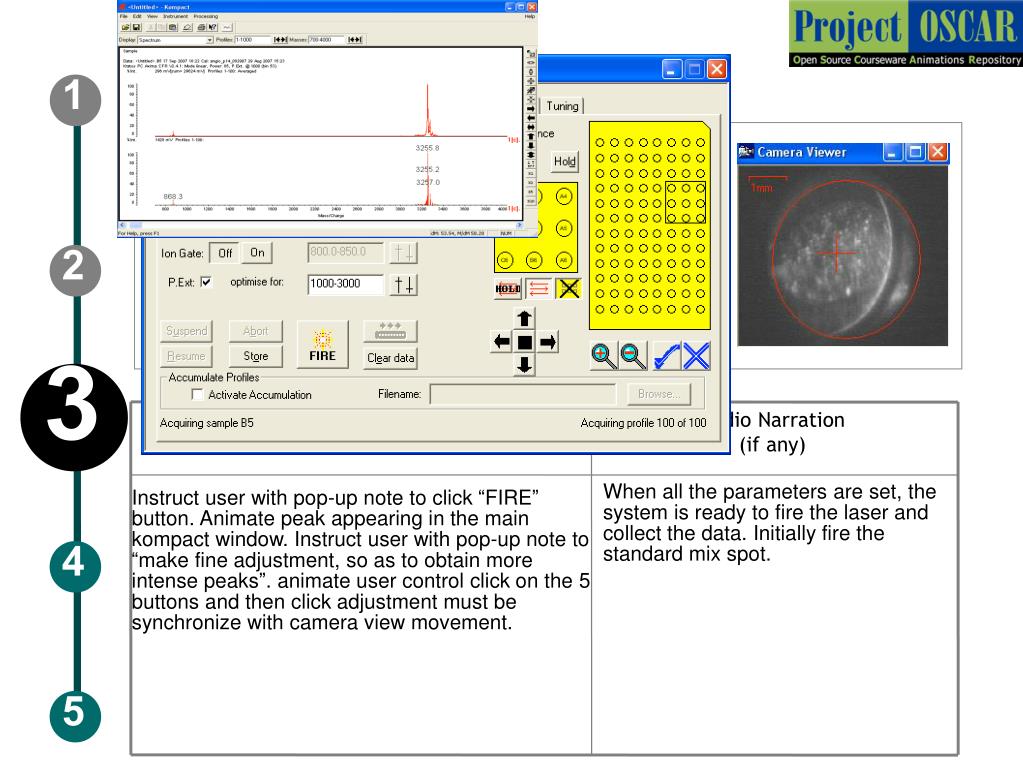Open the Edit menu in Kompact
Viewport: 1023px width, 767px height.
click(137, 16)
